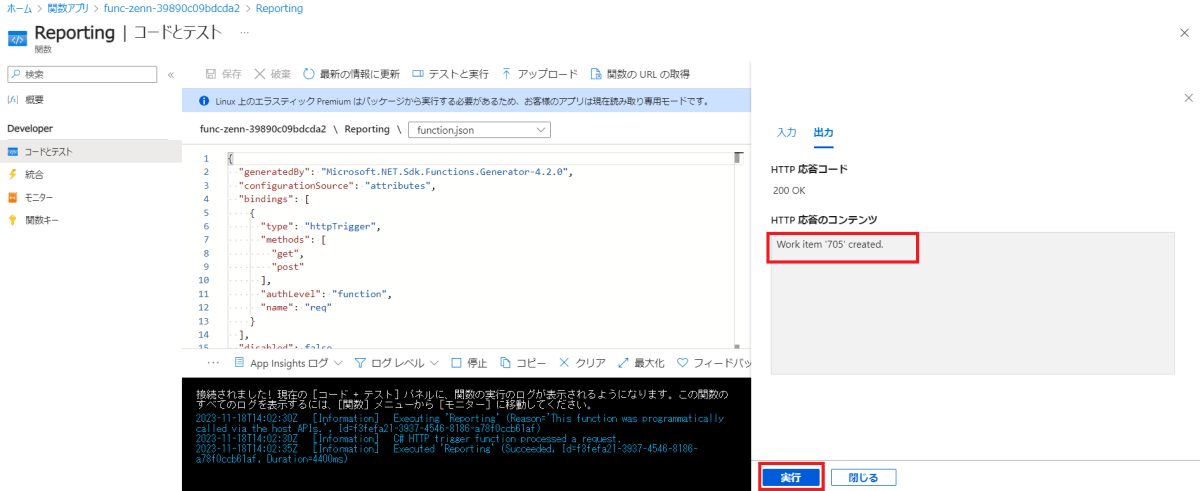Click the info icon in the read-only banner
Image resolution: width=1200 pixels, height=491 pixels.
click(204, 101)
